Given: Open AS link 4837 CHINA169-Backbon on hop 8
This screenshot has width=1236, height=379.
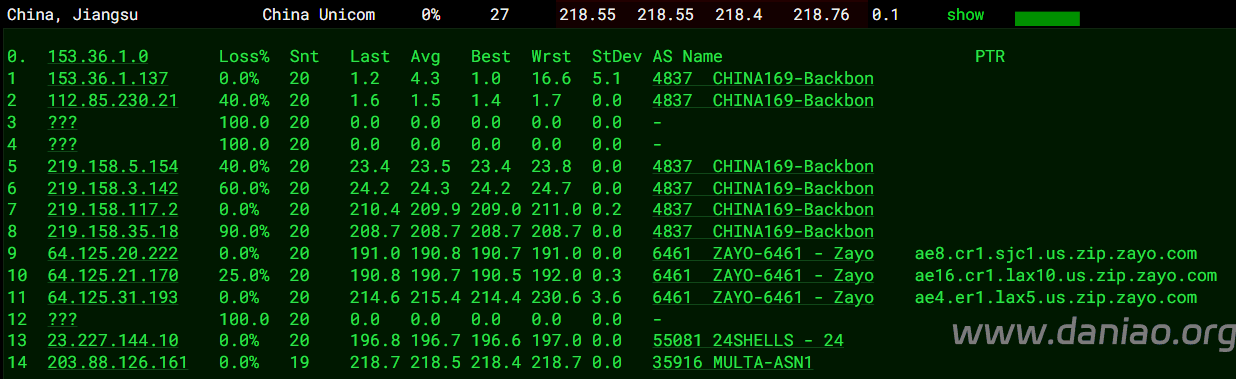Looking at the screenshot, I should pyautogui.click(x=763, y=232).
